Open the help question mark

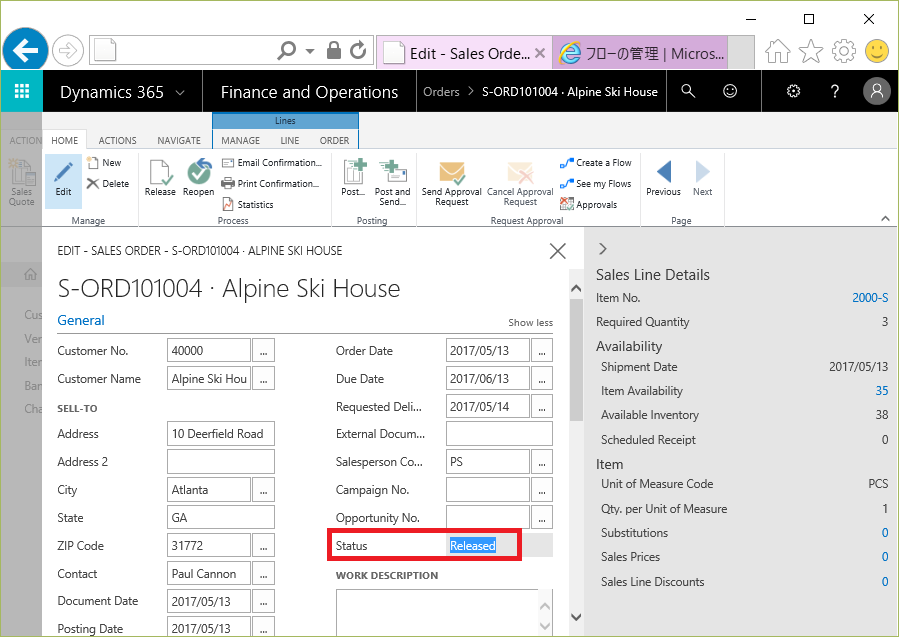[835, 91]
